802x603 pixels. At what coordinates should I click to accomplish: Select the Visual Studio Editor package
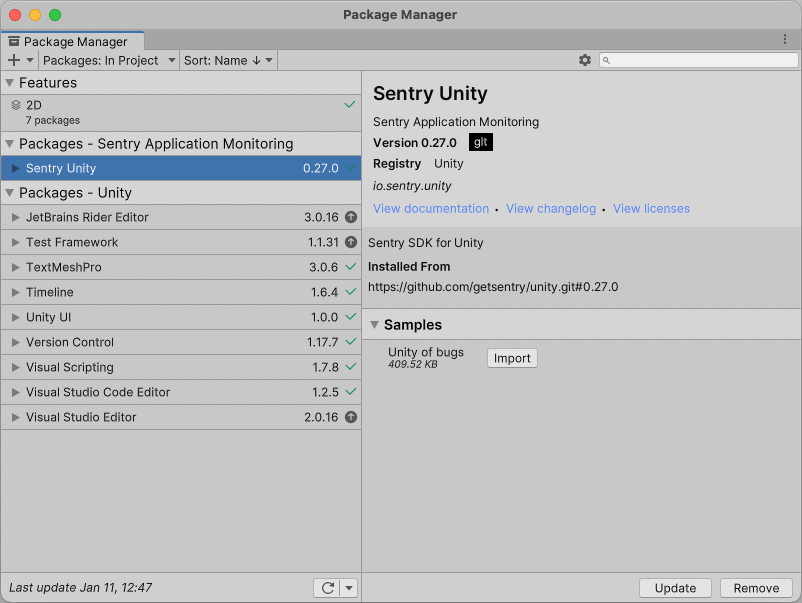pos(181,418)
